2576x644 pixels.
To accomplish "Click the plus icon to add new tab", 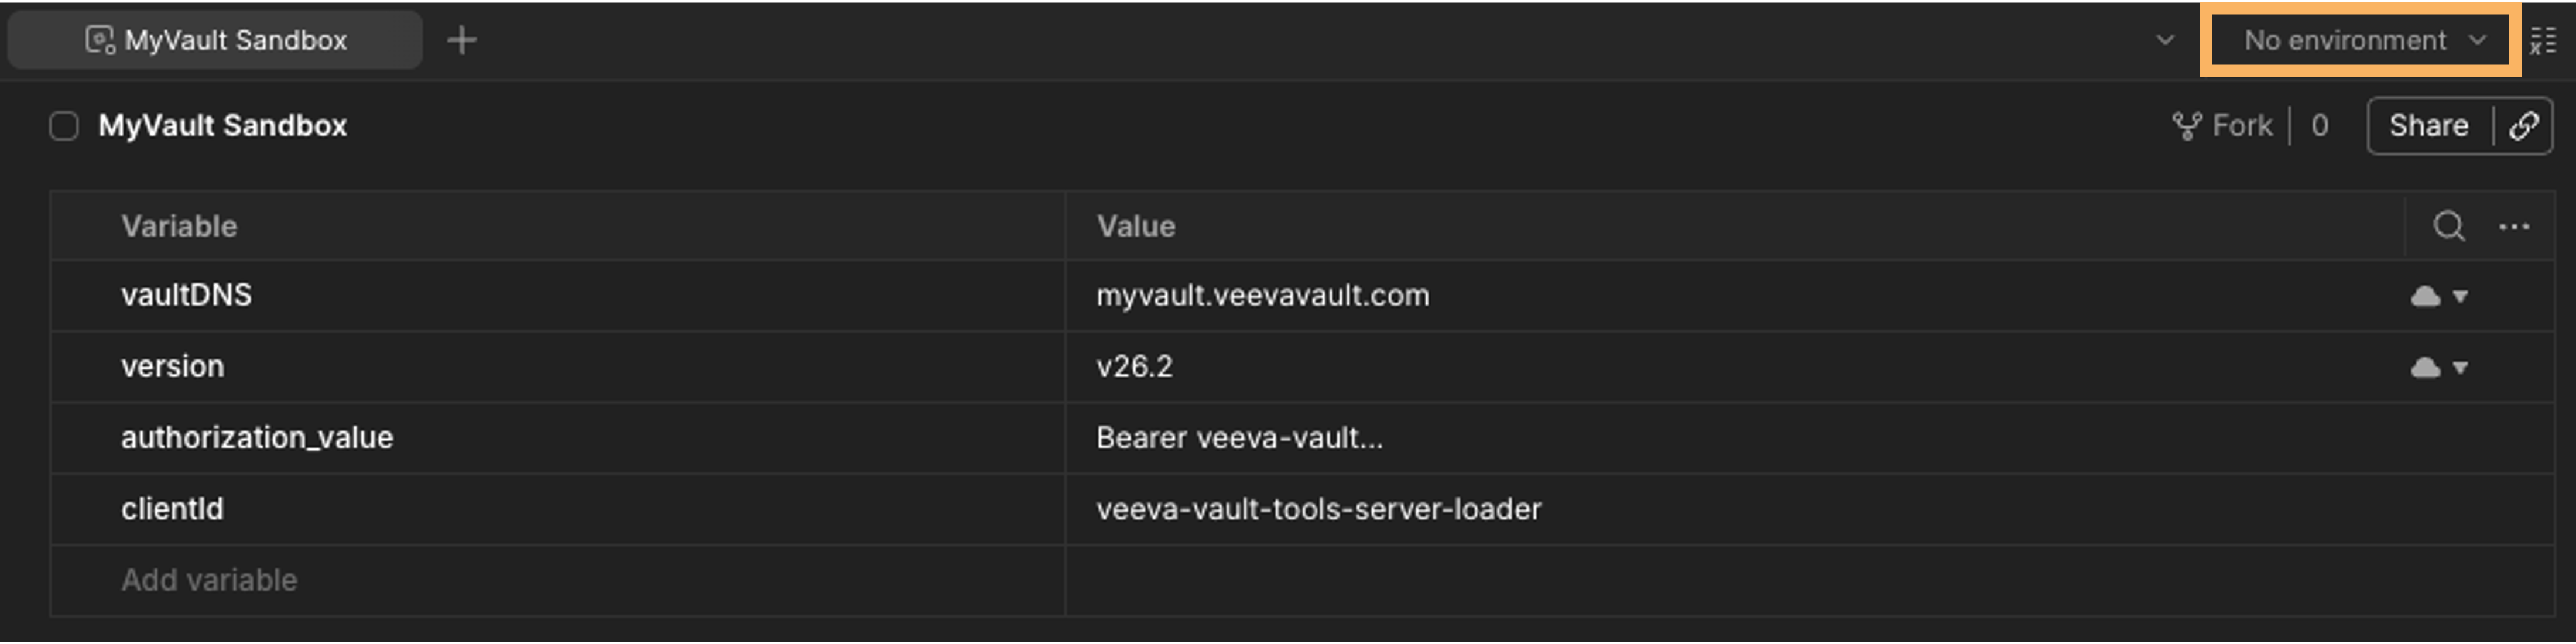I will click(x=462, y=41).
